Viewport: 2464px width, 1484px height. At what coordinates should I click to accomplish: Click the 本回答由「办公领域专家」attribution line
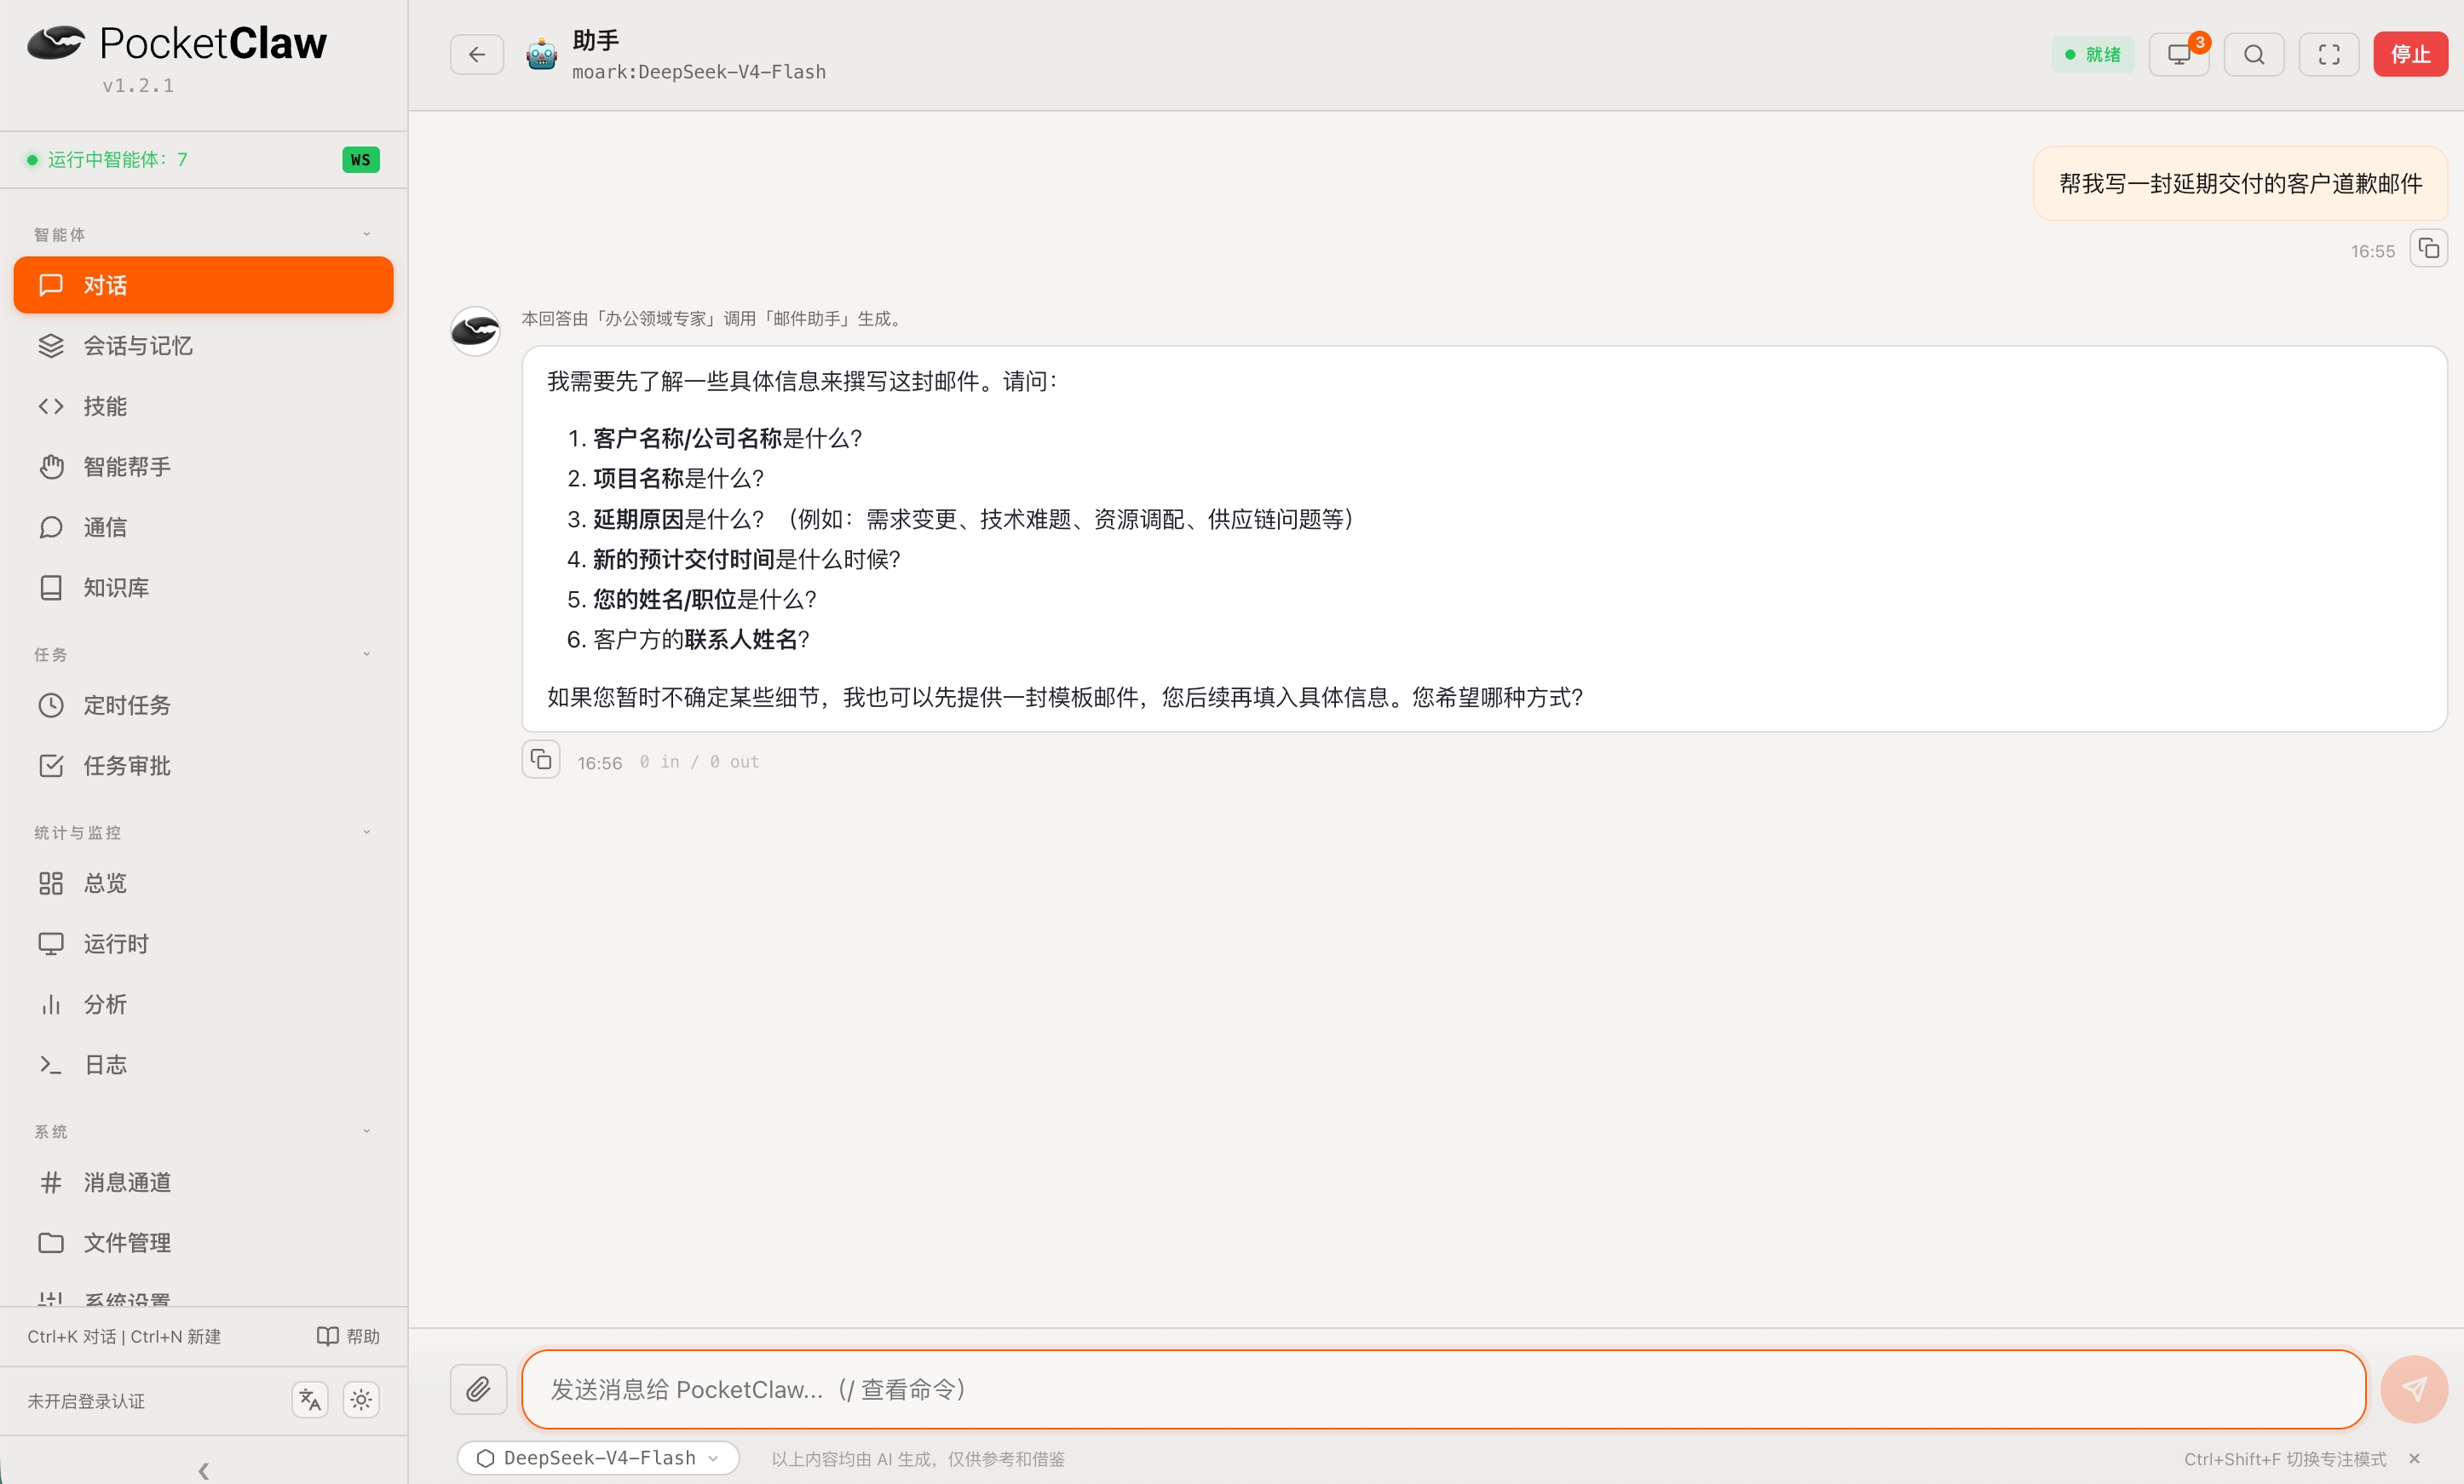pos(714,319)
